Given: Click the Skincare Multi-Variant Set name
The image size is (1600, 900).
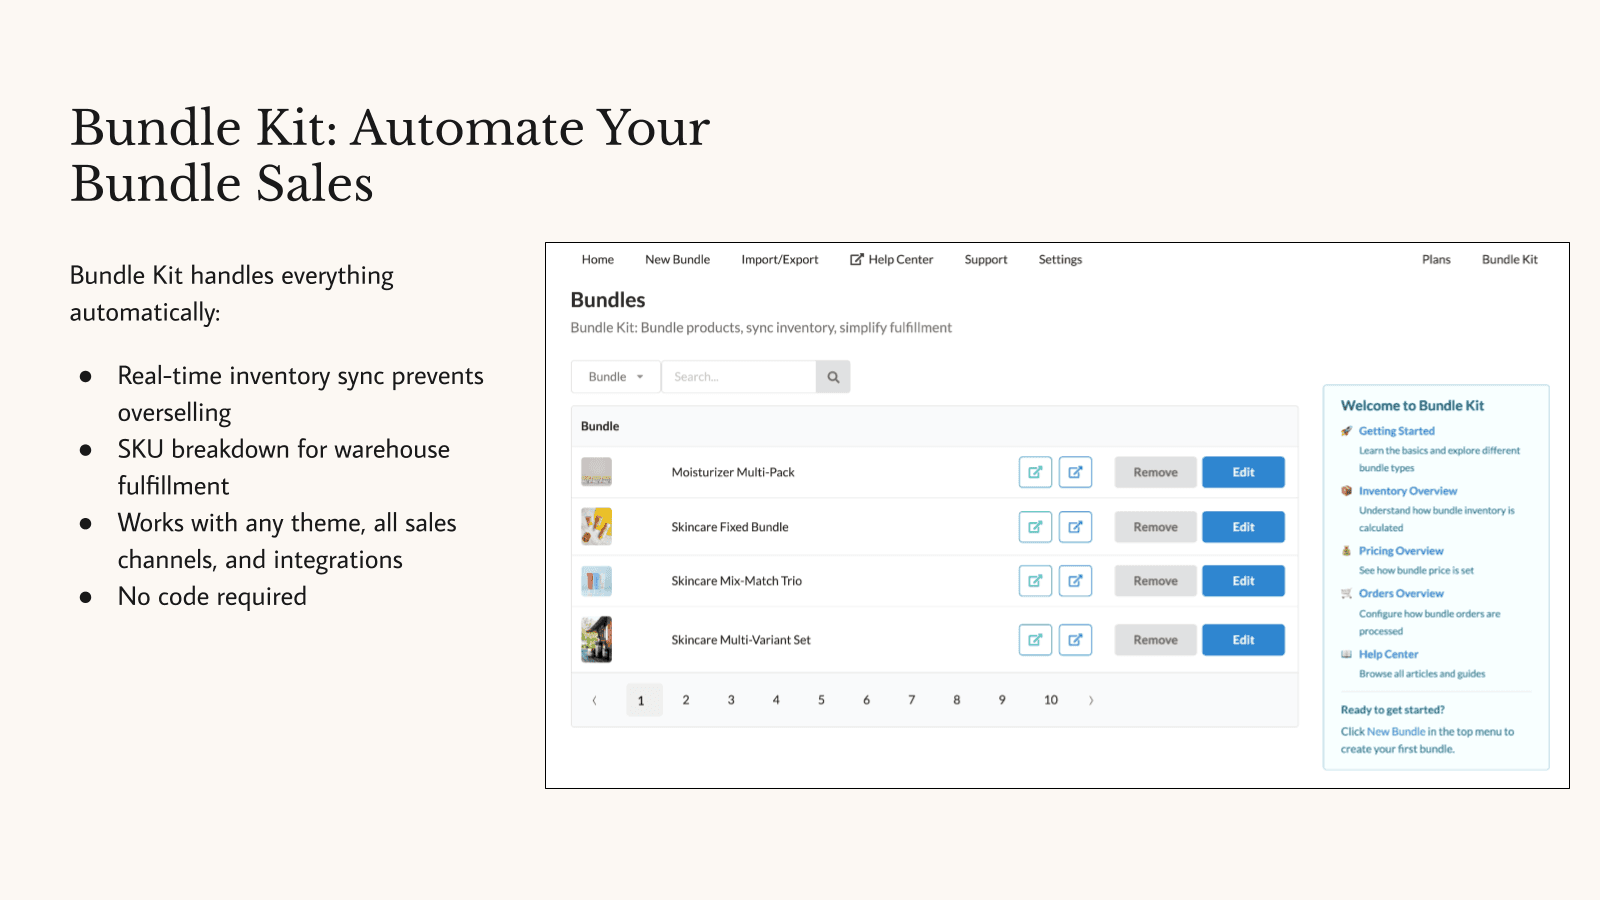Looking at the screenshot, I should click(741, 640).
